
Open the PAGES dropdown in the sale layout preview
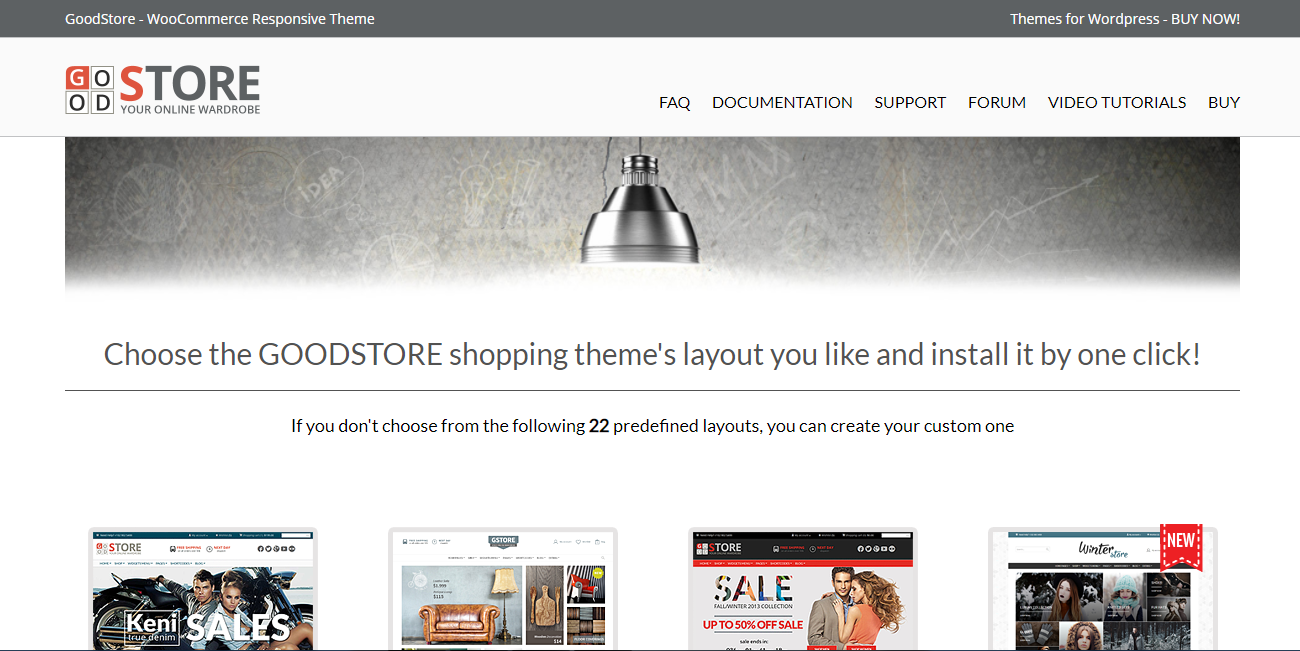coord(760,563)
